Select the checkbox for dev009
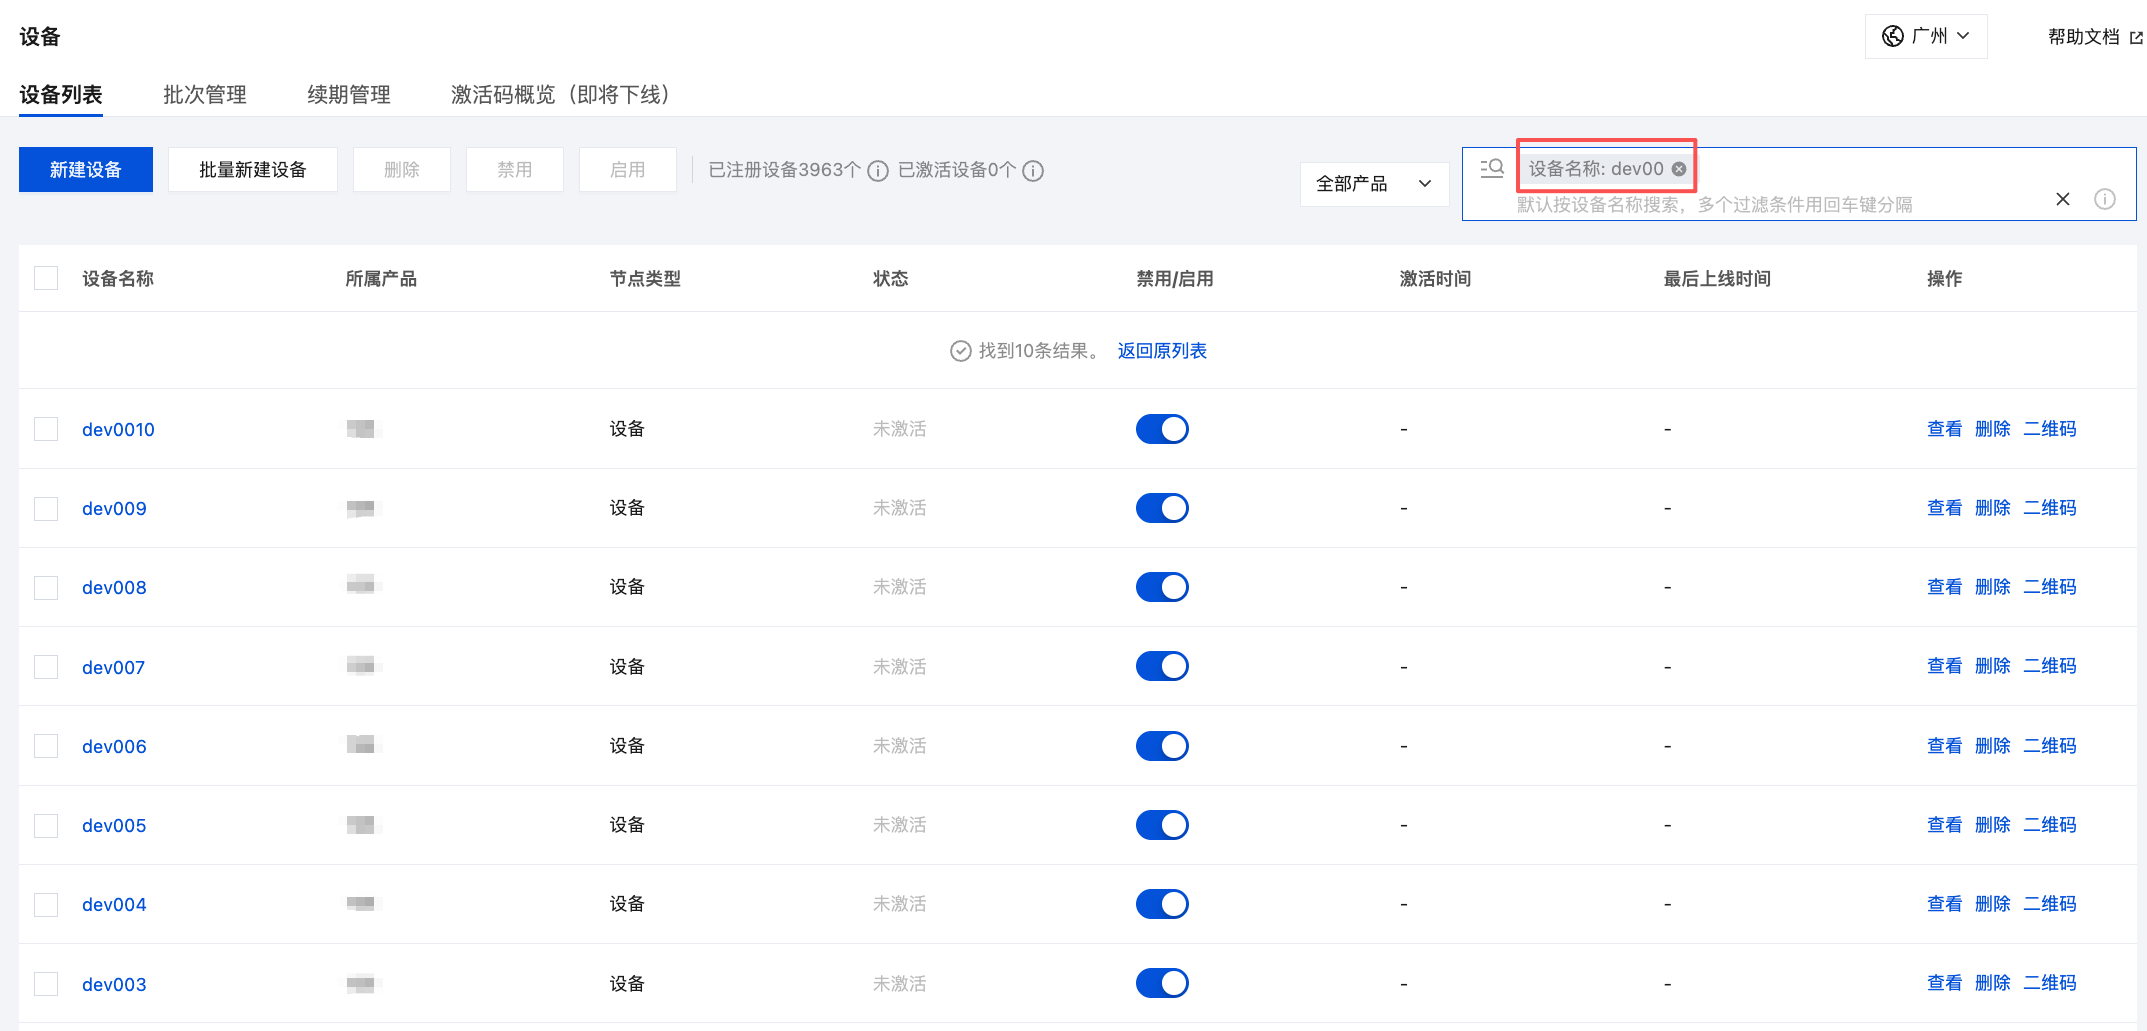 coord(46,508)
